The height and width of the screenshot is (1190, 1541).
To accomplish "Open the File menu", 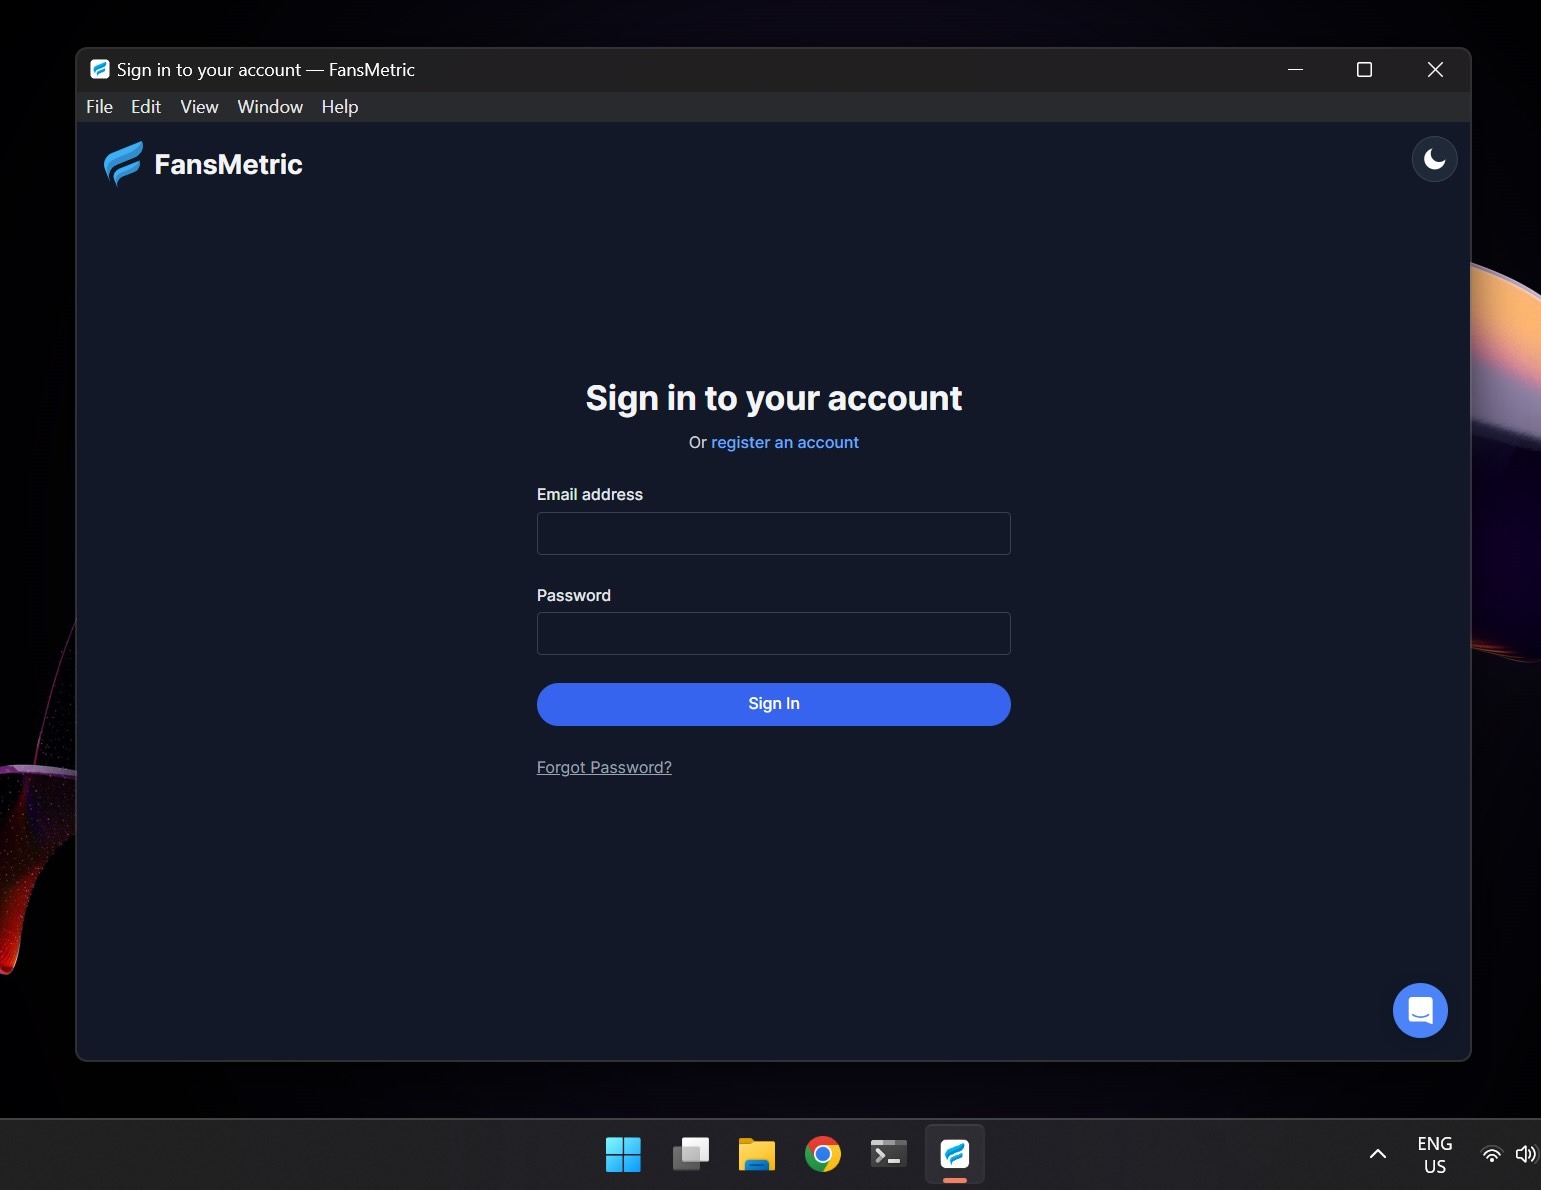I will 99,107.
